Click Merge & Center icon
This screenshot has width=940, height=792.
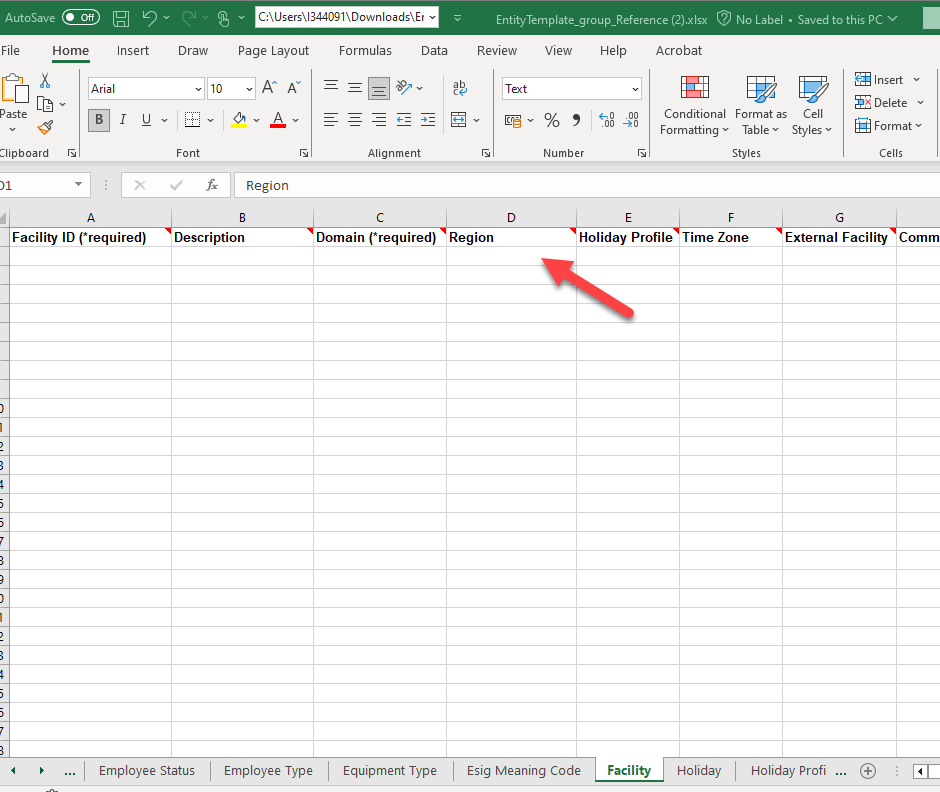[459, 120]
